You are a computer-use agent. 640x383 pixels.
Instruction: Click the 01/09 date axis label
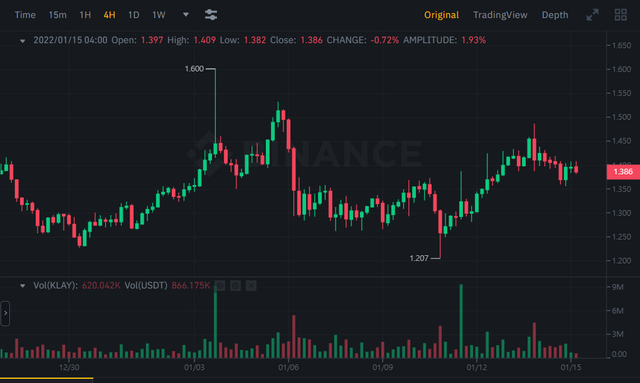[382, 367]
